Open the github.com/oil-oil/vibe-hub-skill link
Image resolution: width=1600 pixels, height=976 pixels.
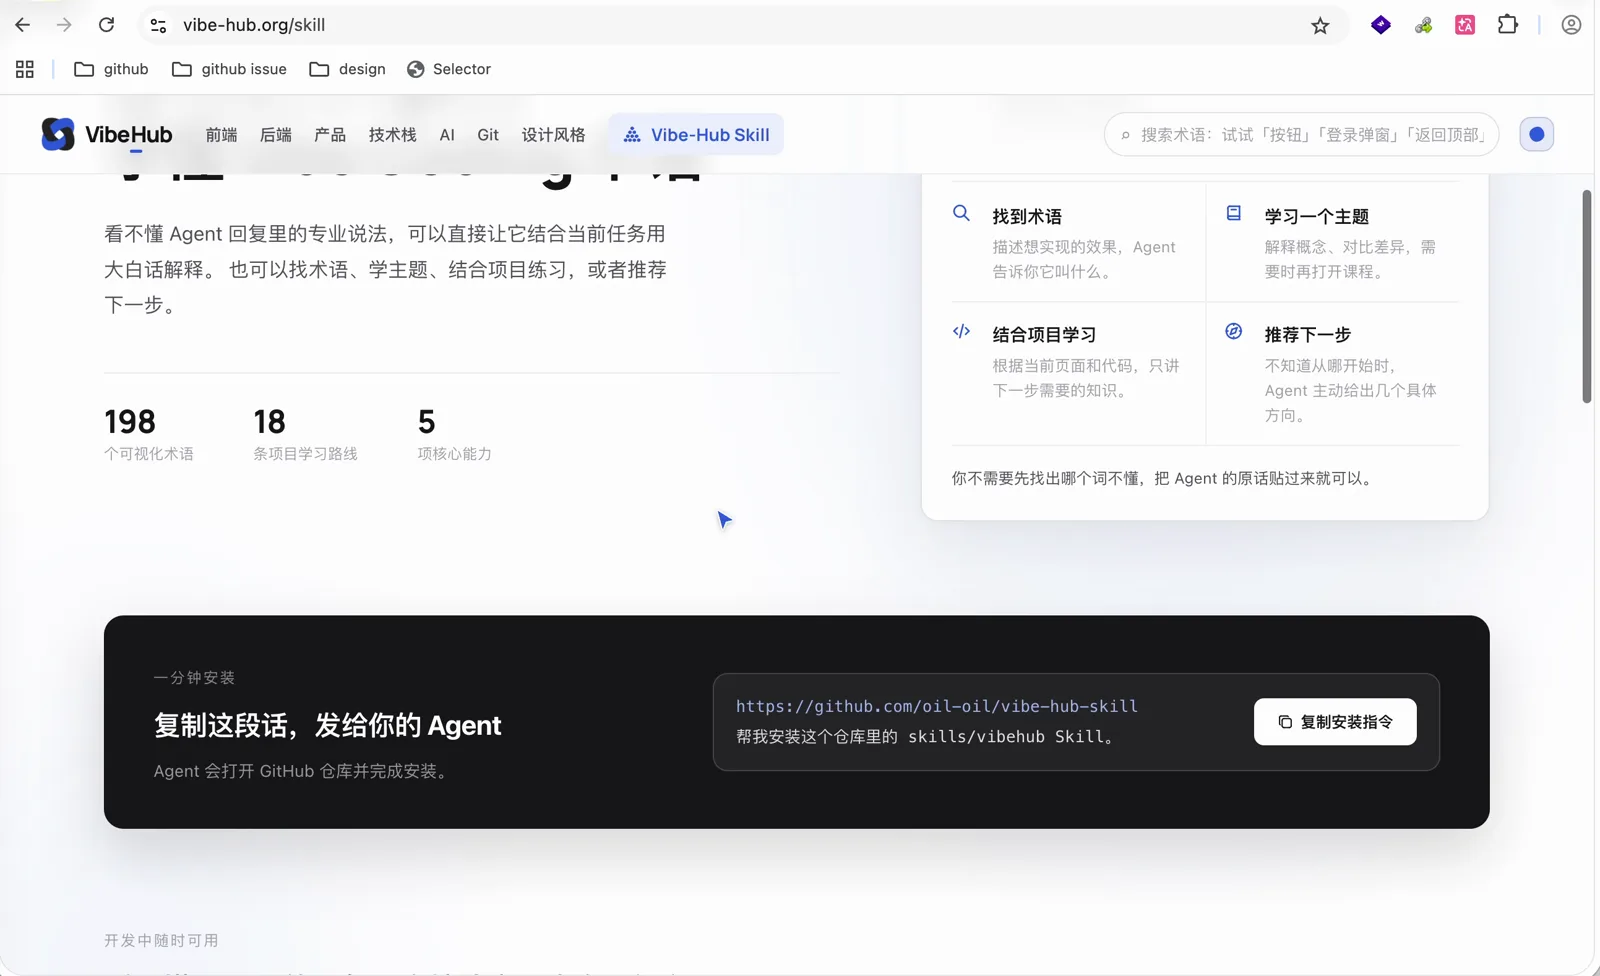coord(937,706)
